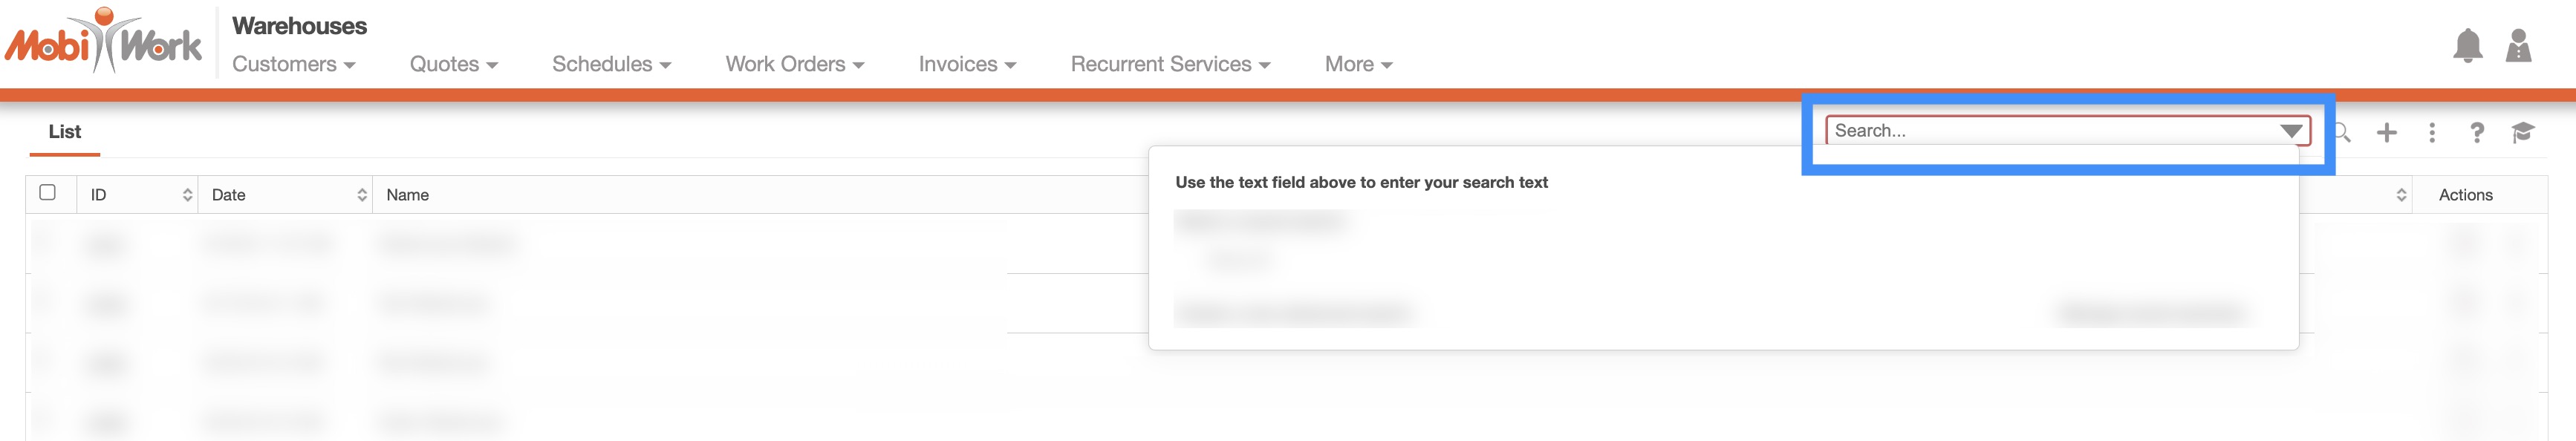Open the Schedules menu
The width and height of the screenshot is (2576, 441).
click(611, 64)
